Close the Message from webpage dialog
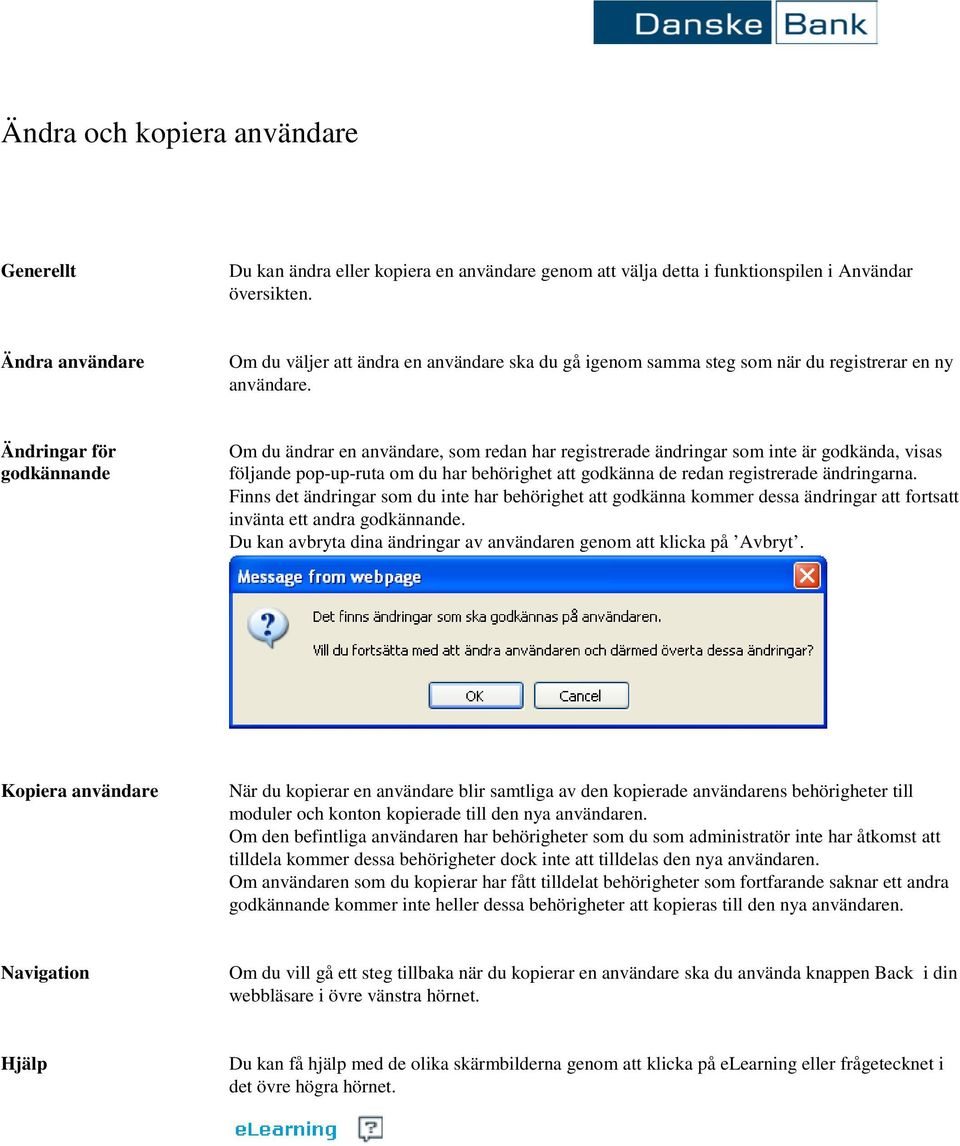 pyautogui.click(x=807, y=576)
